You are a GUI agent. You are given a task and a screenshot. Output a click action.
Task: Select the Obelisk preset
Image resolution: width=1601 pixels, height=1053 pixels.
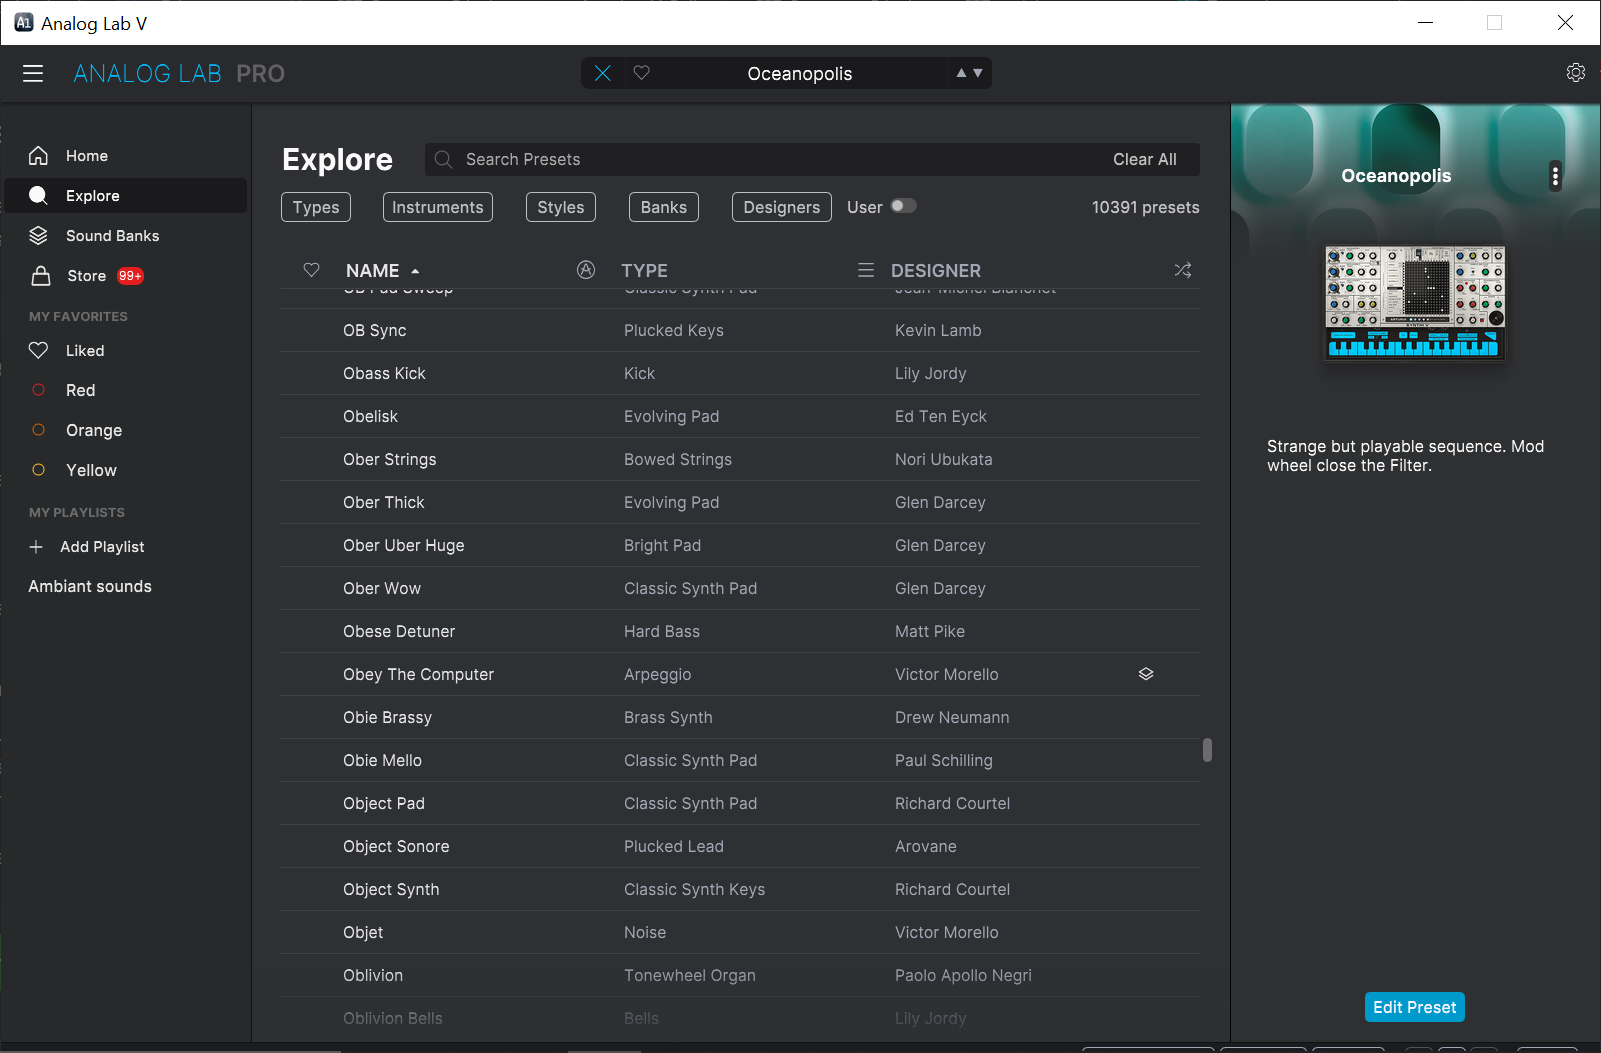(740, 416)
